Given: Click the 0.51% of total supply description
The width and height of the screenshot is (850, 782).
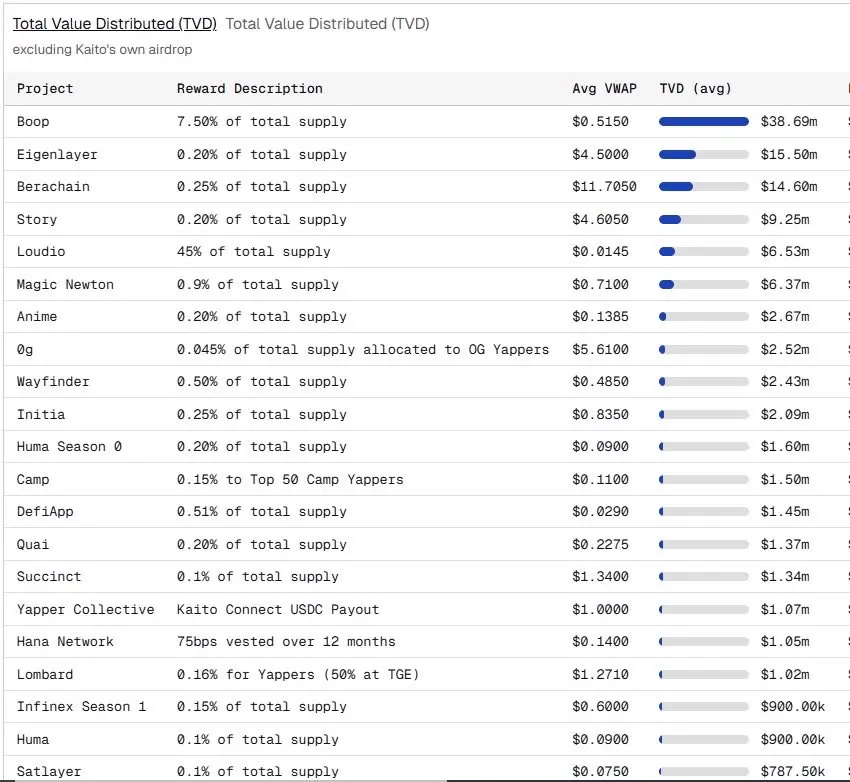Looking at the screenshot, I should (262, 512).
